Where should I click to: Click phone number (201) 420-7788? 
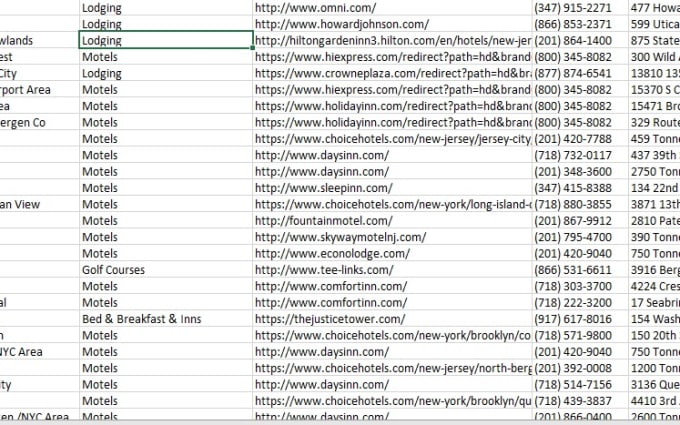(580, 139)
